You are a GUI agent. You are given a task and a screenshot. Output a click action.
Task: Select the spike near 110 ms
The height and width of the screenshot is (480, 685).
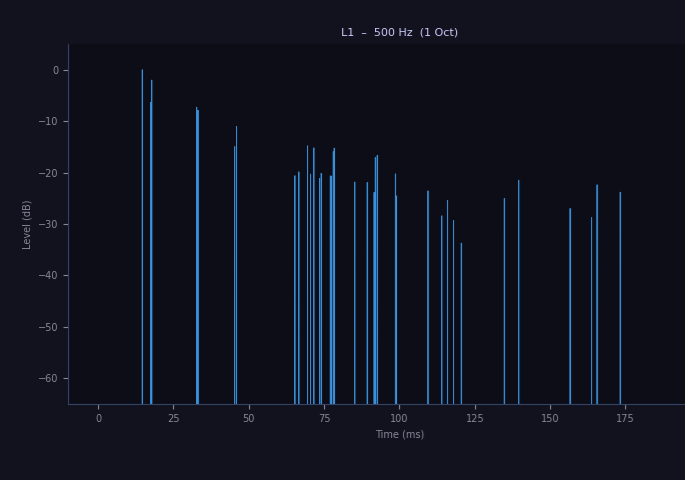428,297
